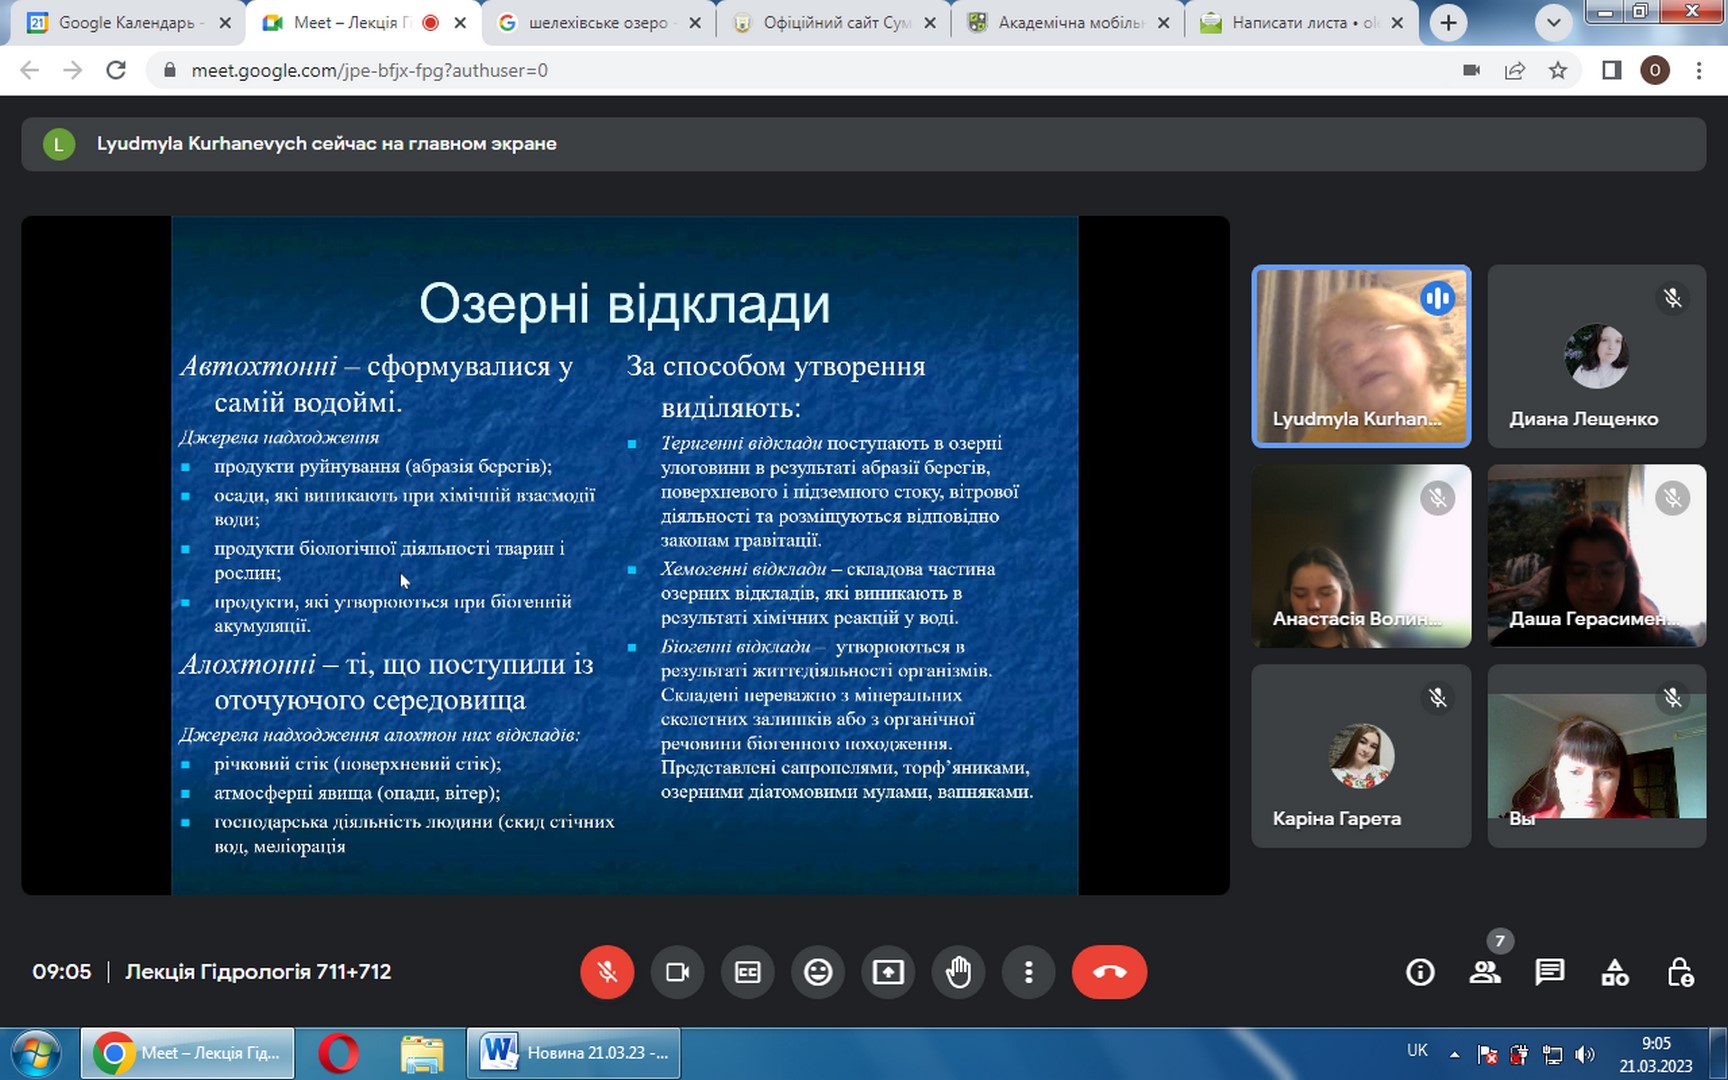The width and height of the screenshot is (1728, 1080).
Task: Click the present screen icon
Action: 888,972
